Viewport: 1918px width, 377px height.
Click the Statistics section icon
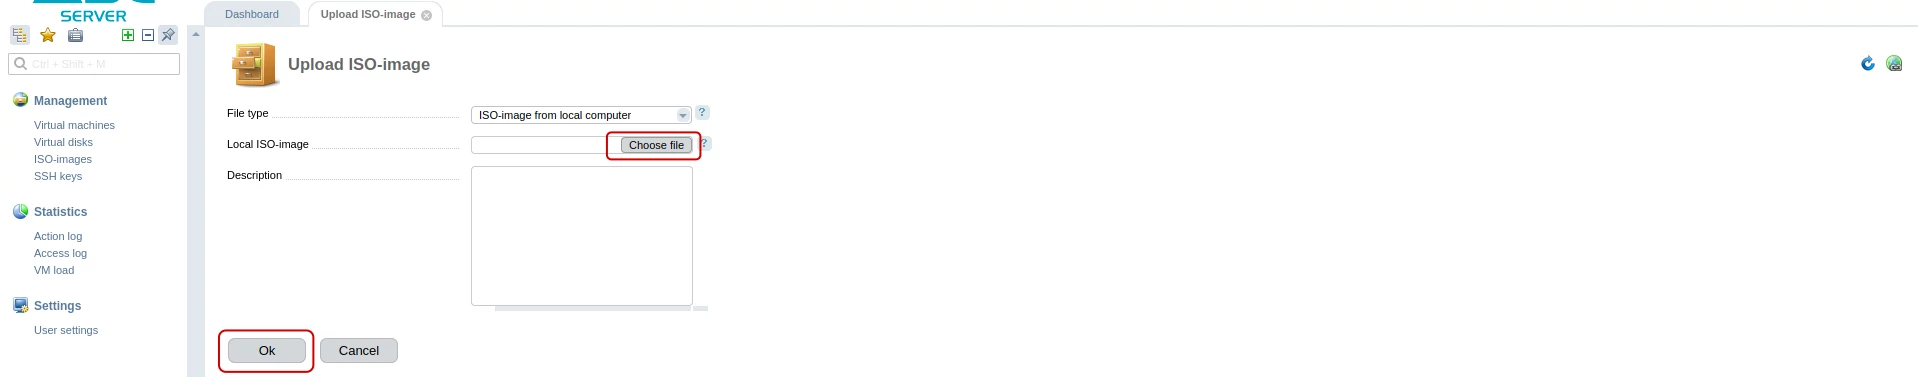[20, 211]
